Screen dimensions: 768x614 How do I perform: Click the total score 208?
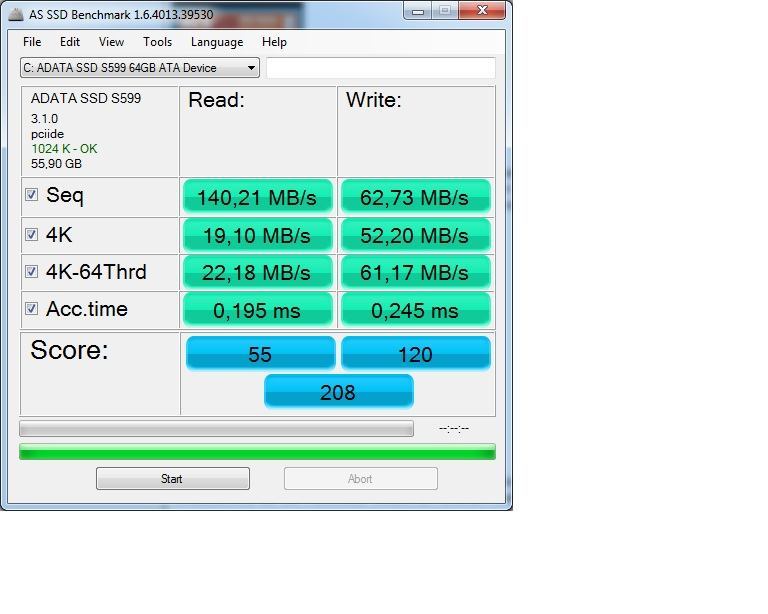[338, 392]
